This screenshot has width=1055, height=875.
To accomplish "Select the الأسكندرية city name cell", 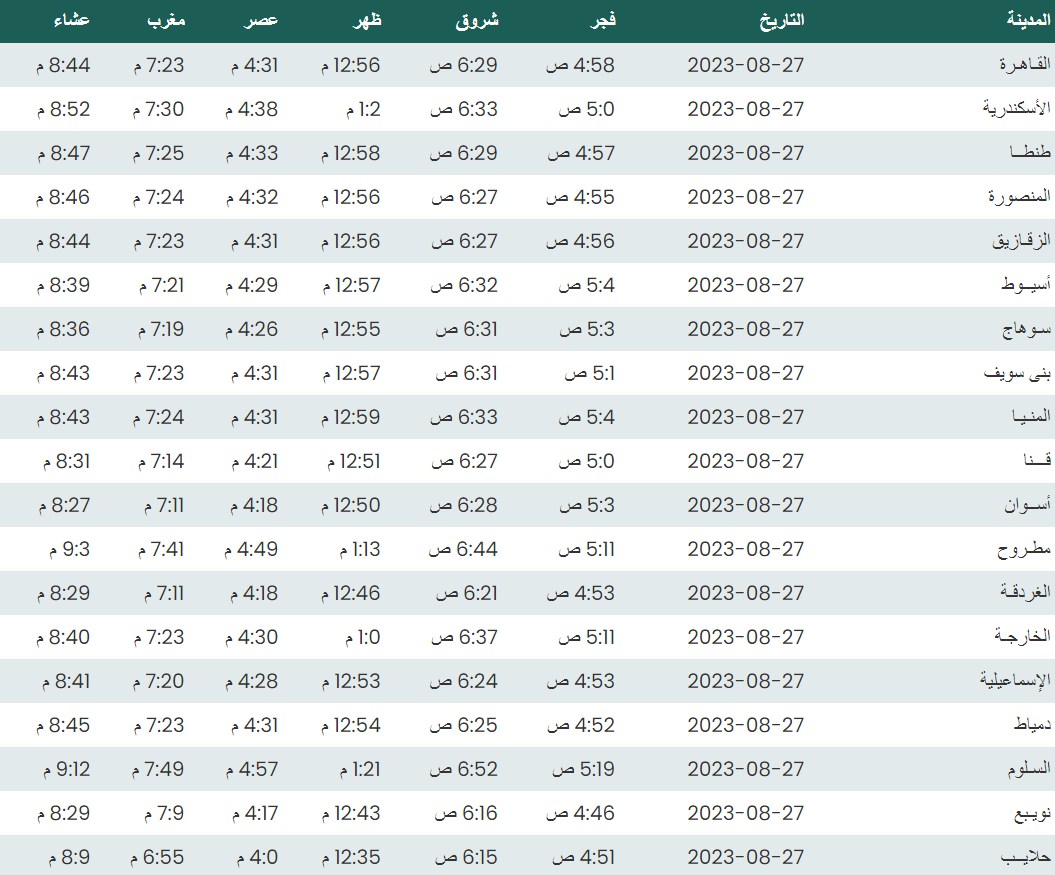I will tap(1013, 109).
